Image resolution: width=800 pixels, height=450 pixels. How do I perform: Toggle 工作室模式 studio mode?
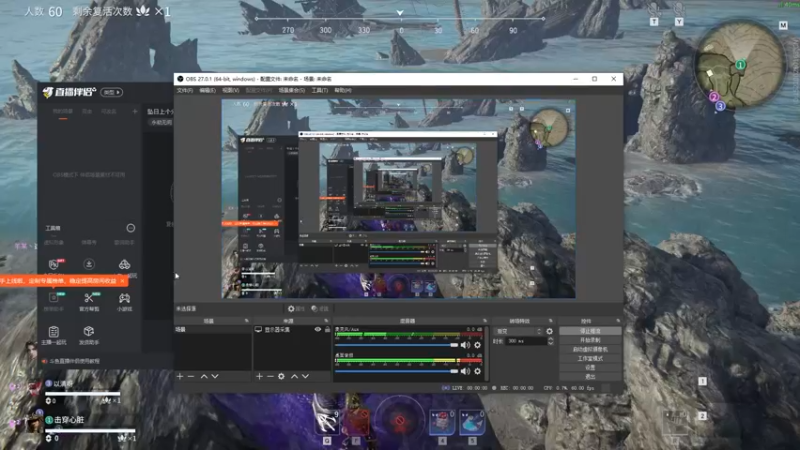590,358
